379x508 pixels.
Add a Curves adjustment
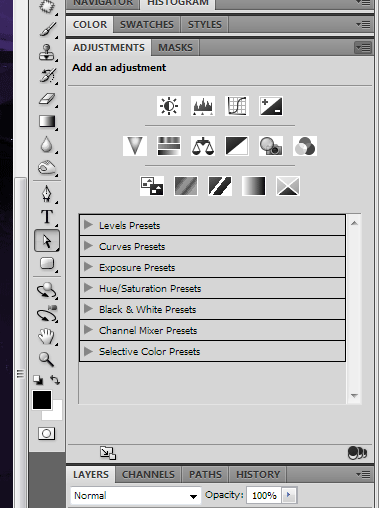tap(237, 106)
